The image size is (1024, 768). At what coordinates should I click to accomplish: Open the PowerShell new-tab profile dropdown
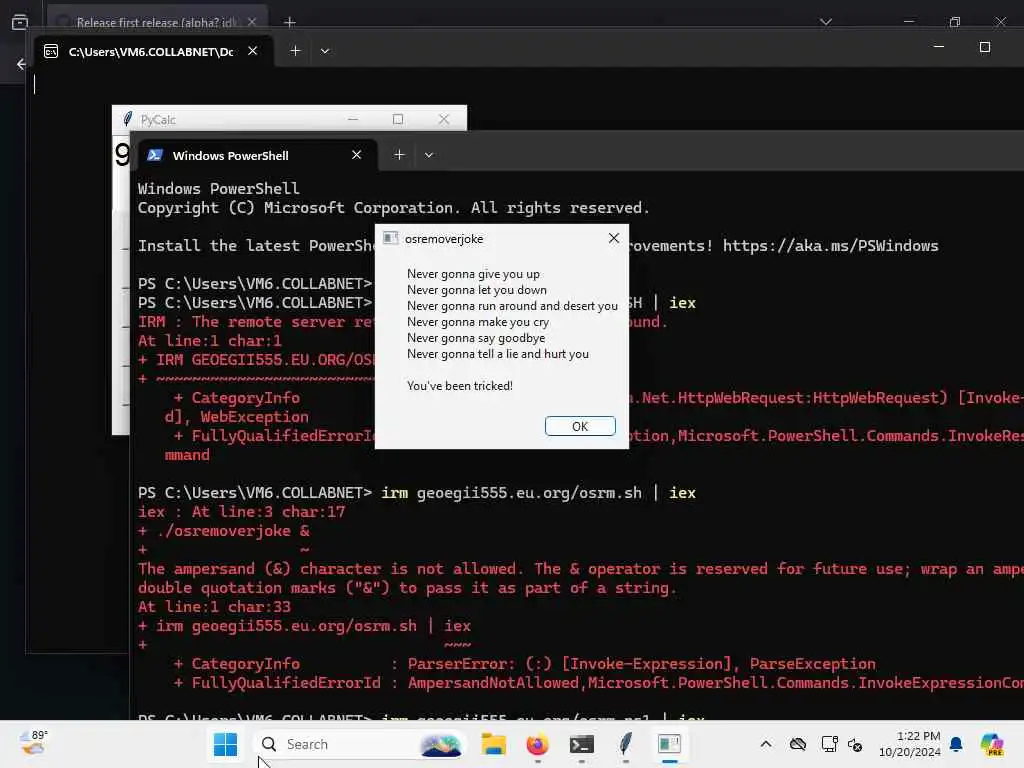pyautogui.click(x=428, y=155)
